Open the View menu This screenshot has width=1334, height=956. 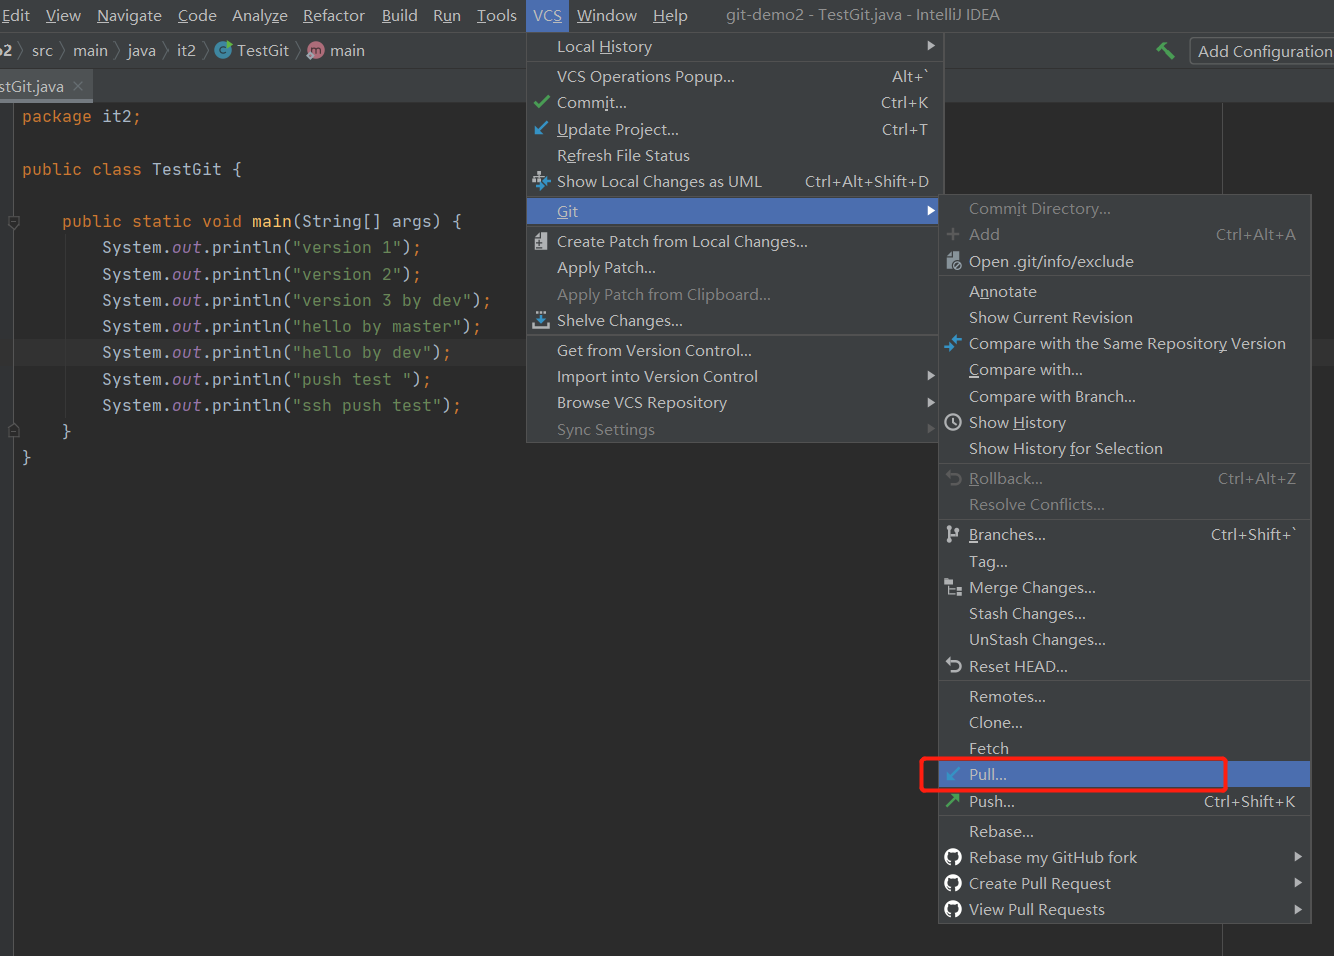point(63,15)
